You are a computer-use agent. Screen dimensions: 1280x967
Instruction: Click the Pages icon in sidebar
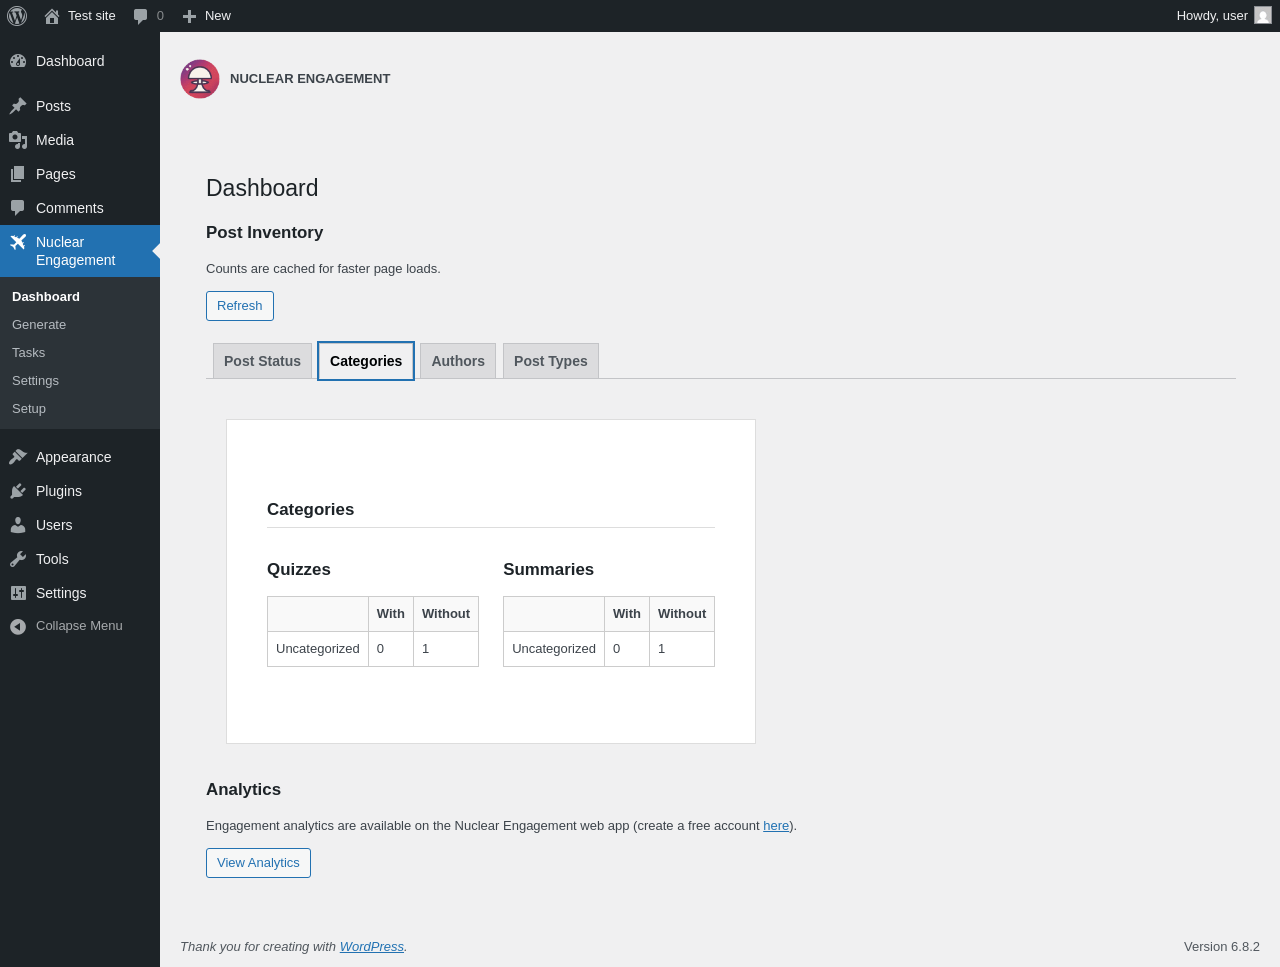[x=18, y=174]
